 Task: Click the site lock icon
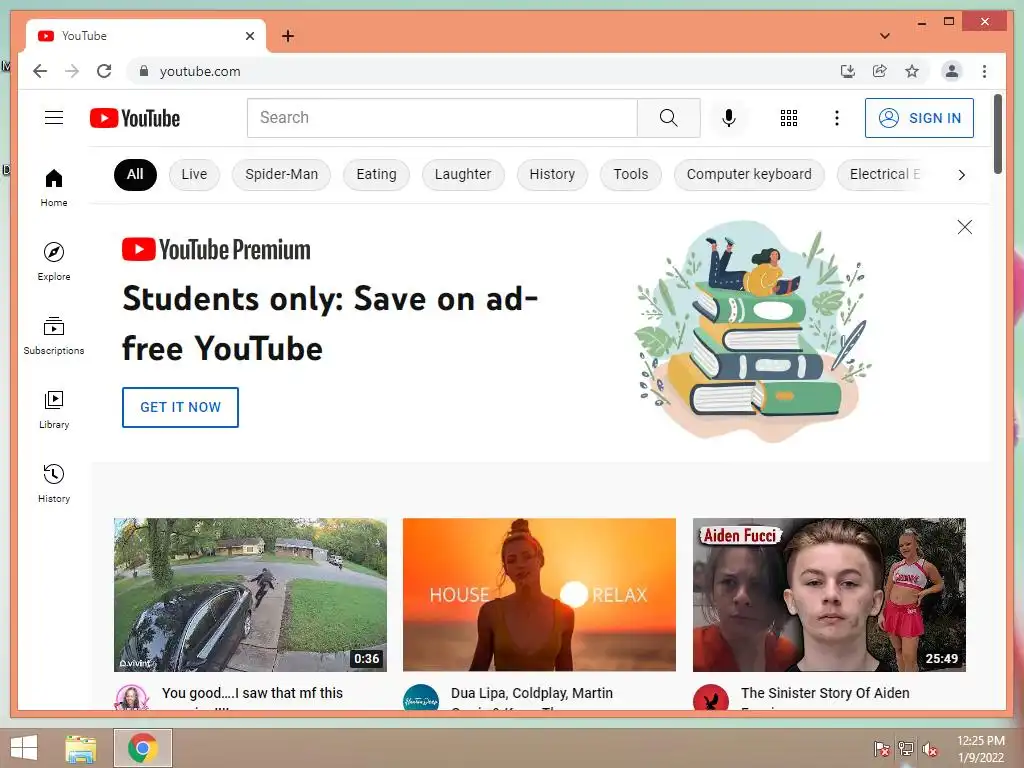pyautogui.click(x=144, y=71)
